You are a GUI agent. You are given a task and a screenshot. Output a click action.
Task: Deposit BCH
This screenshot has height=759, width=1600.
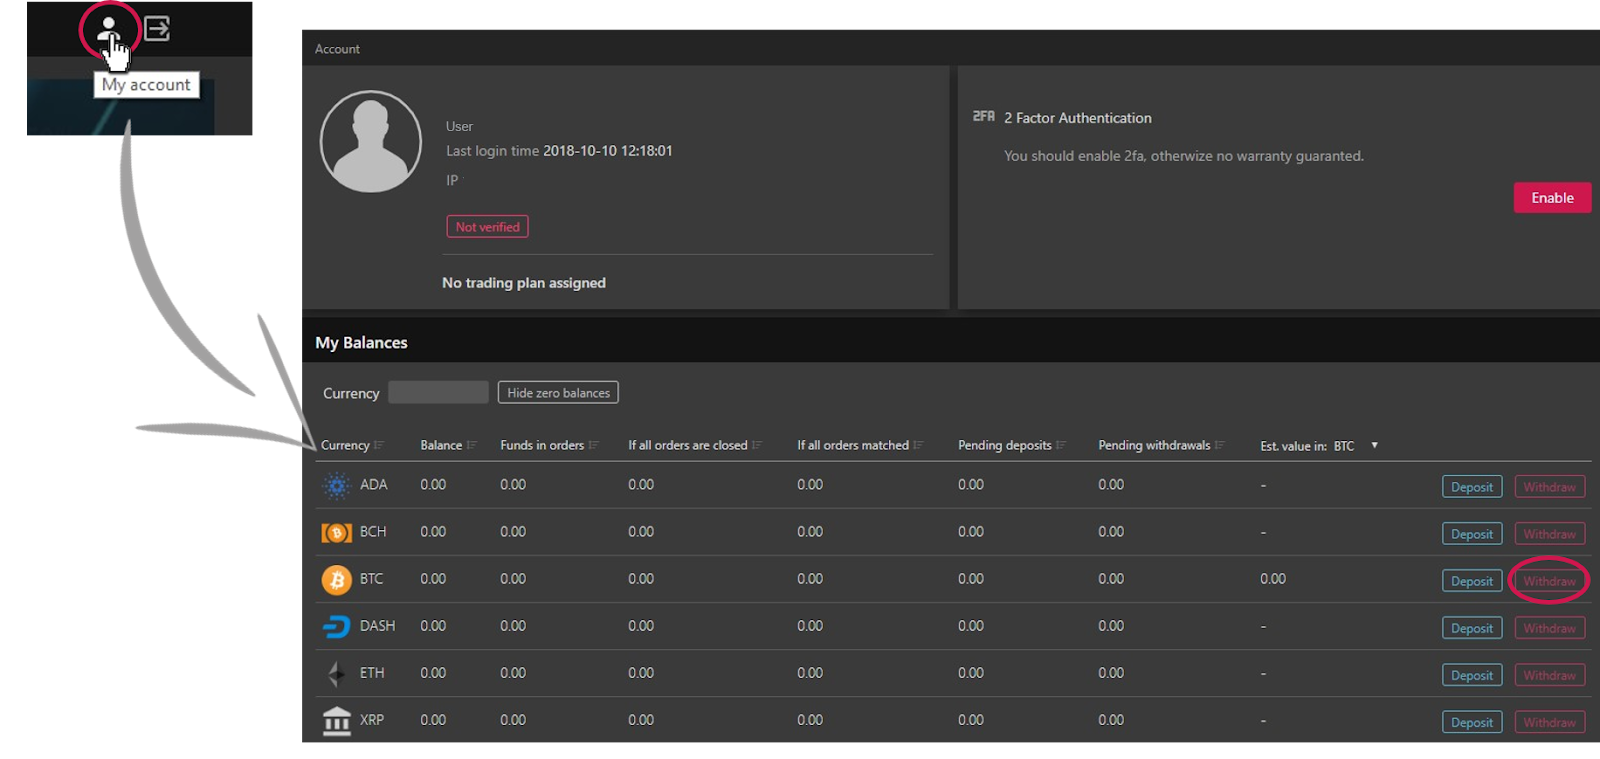pyautogui.click(x=1472, y=534)
